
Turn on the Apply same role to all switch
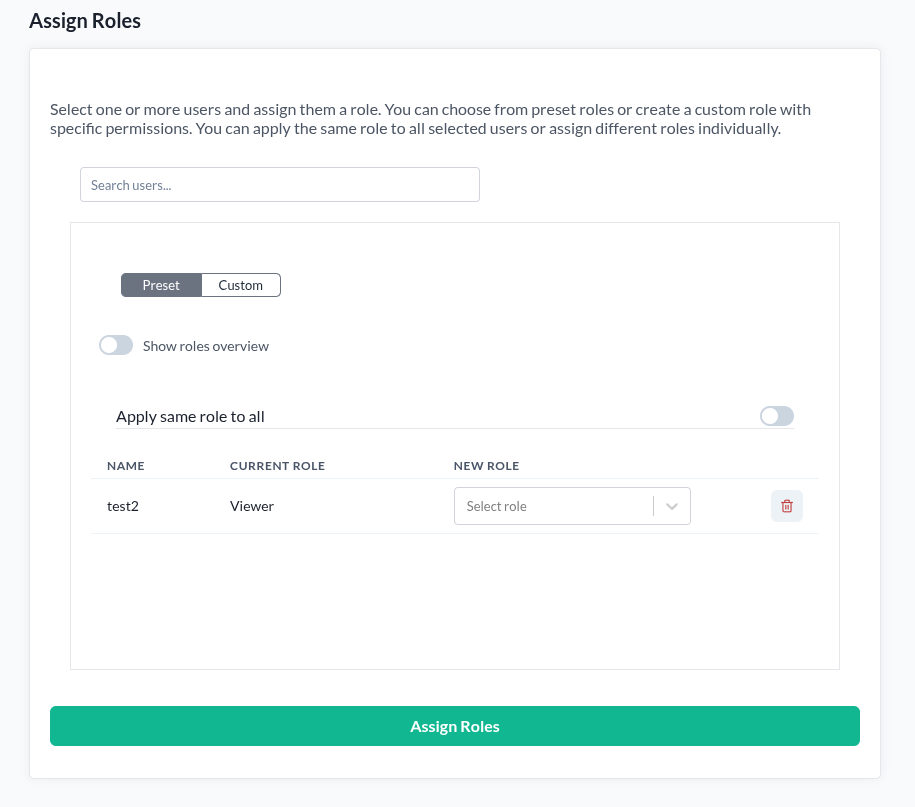pyautogui.click(x=776, y=416)
